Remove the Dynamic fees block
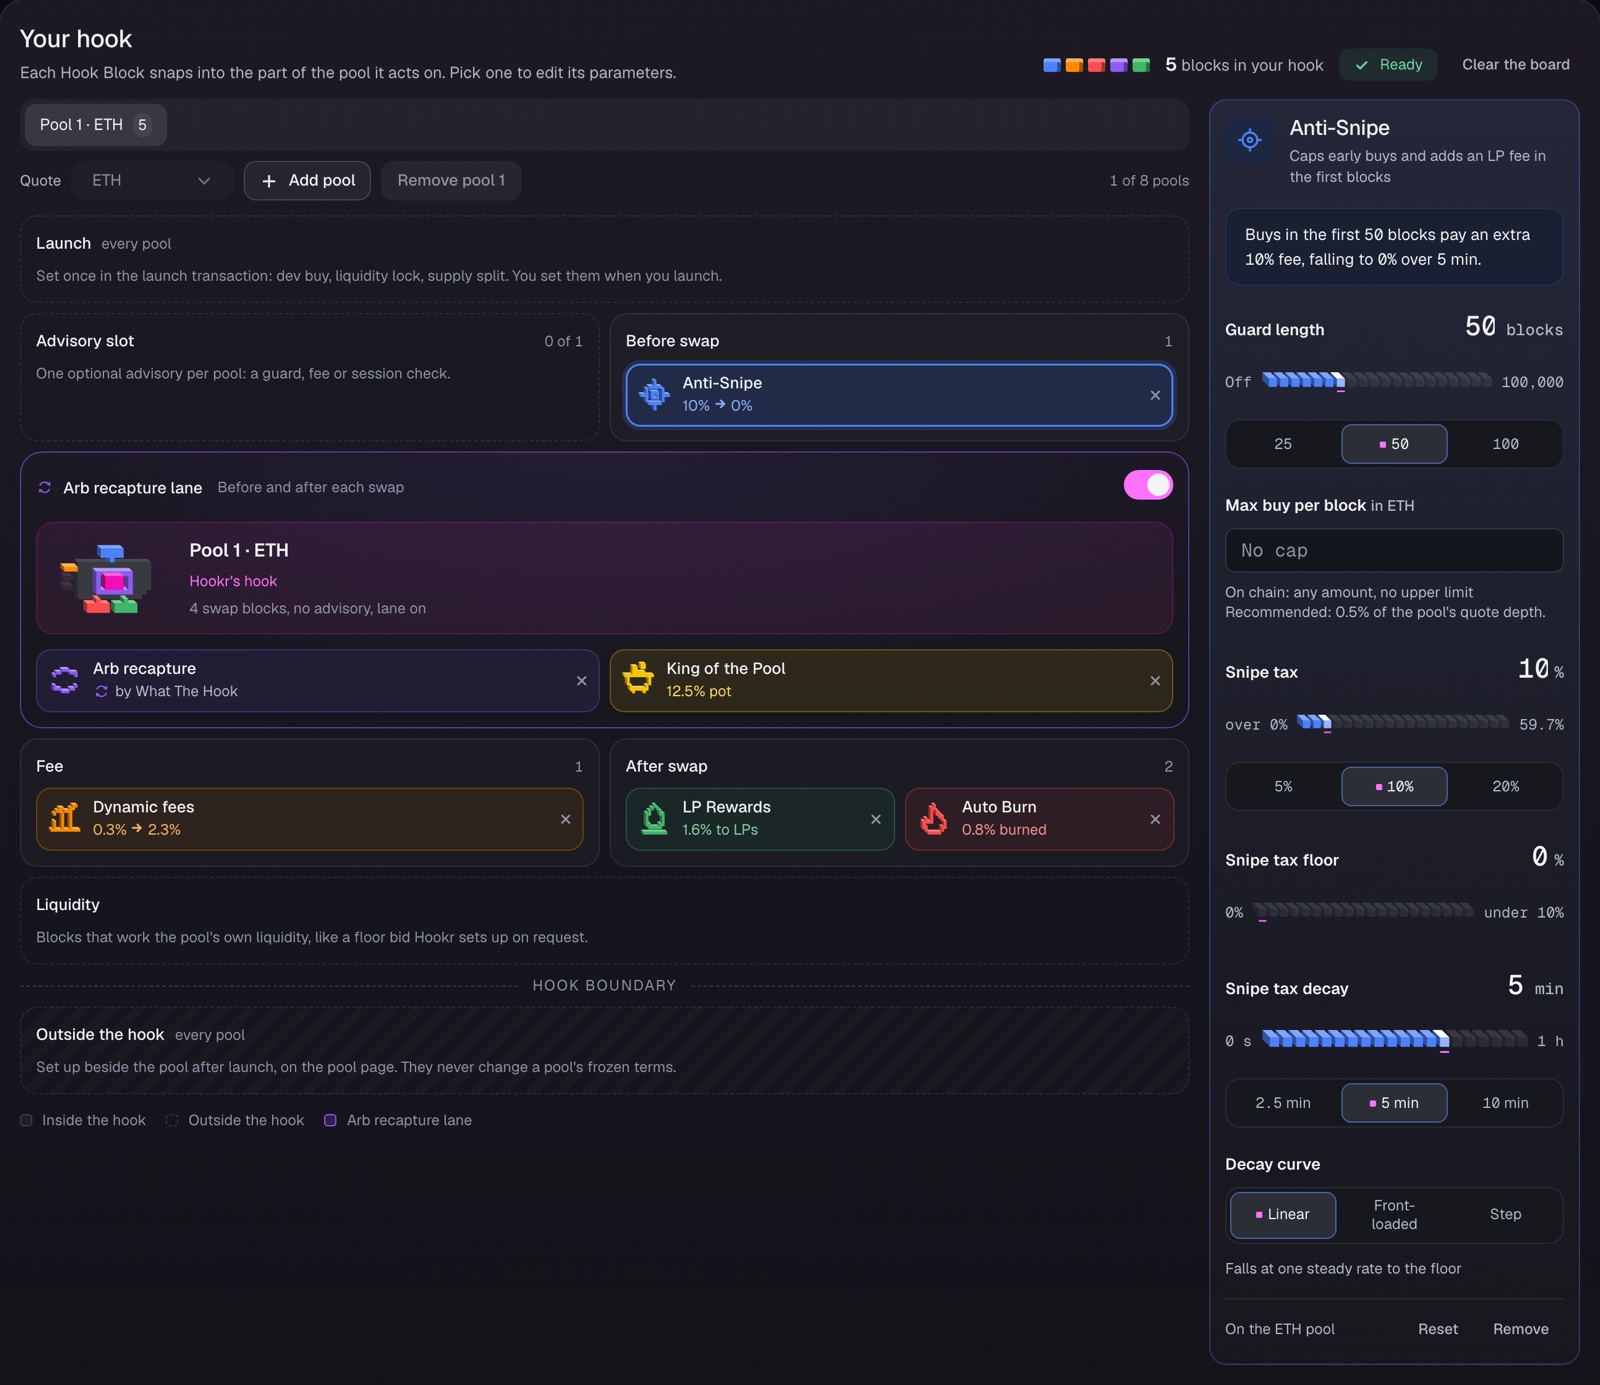This screenshot has width=1600, height=1385. [565, 819]
